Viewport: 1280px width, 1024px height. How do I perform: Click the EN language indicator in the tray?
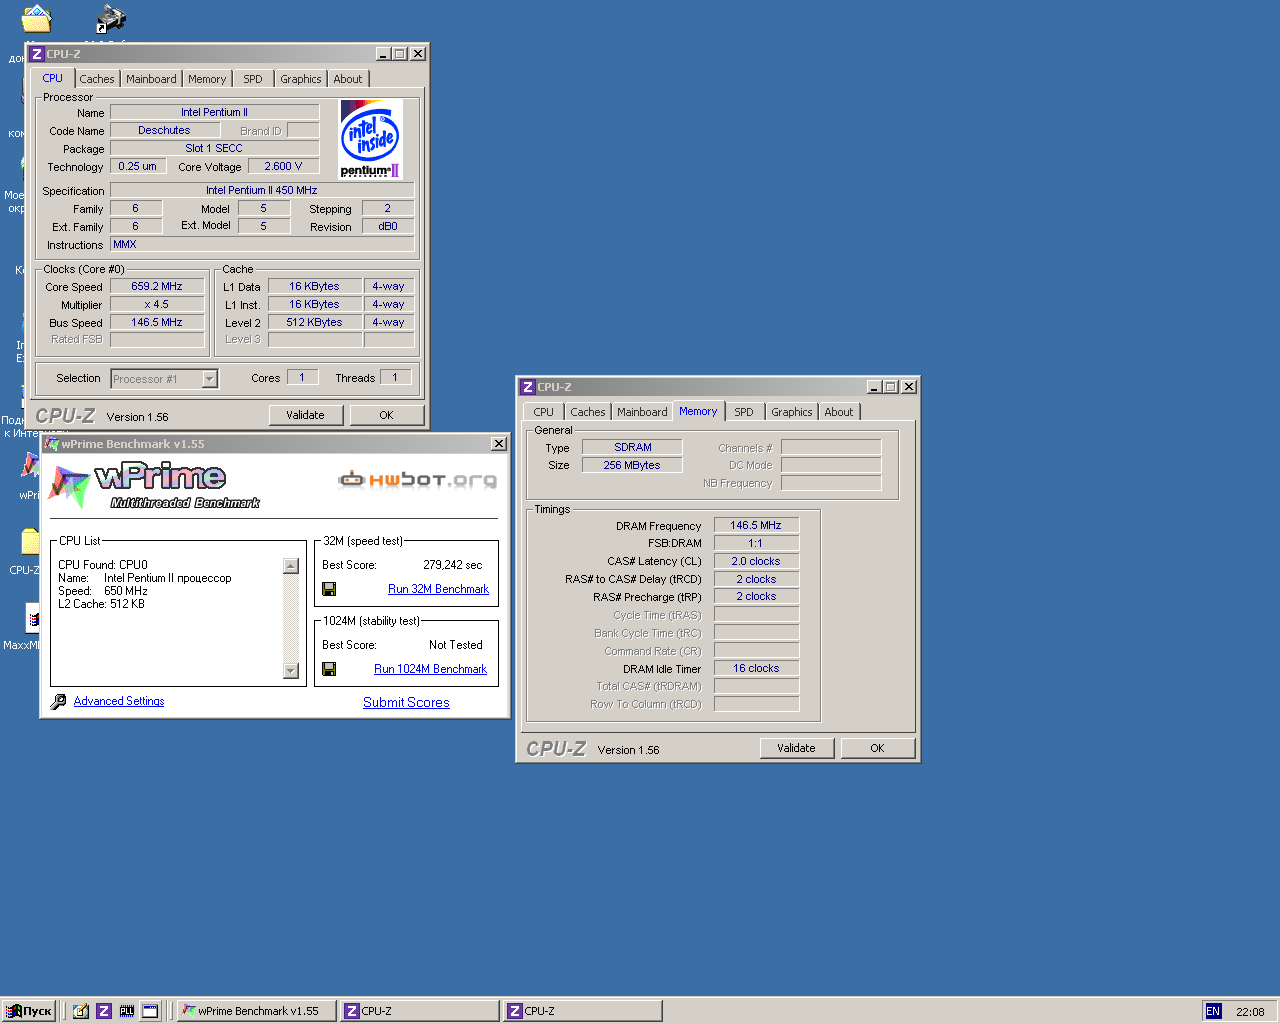click(1213, 1011)
